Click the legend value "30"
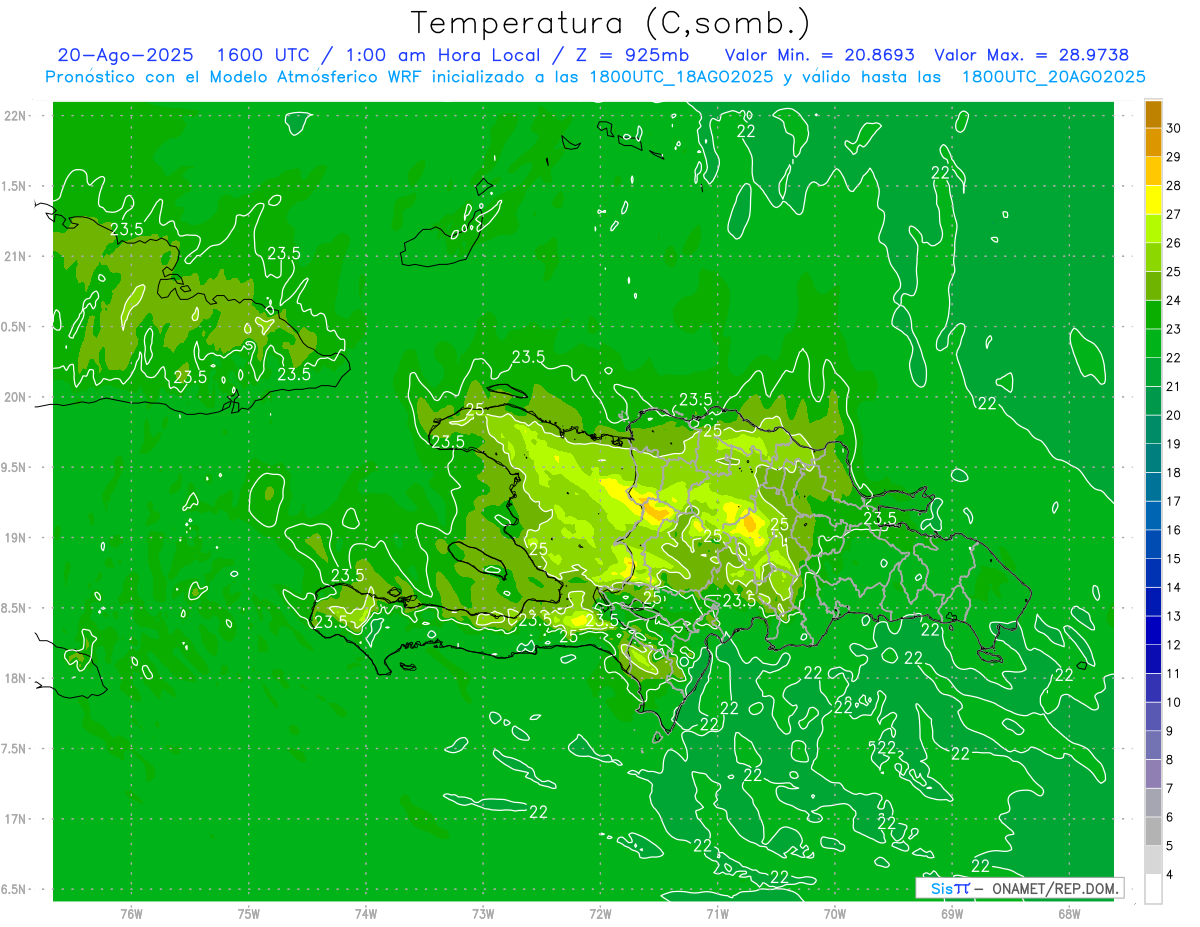The height and width of the screenshot is (927, 1200). click(1174, 128)
